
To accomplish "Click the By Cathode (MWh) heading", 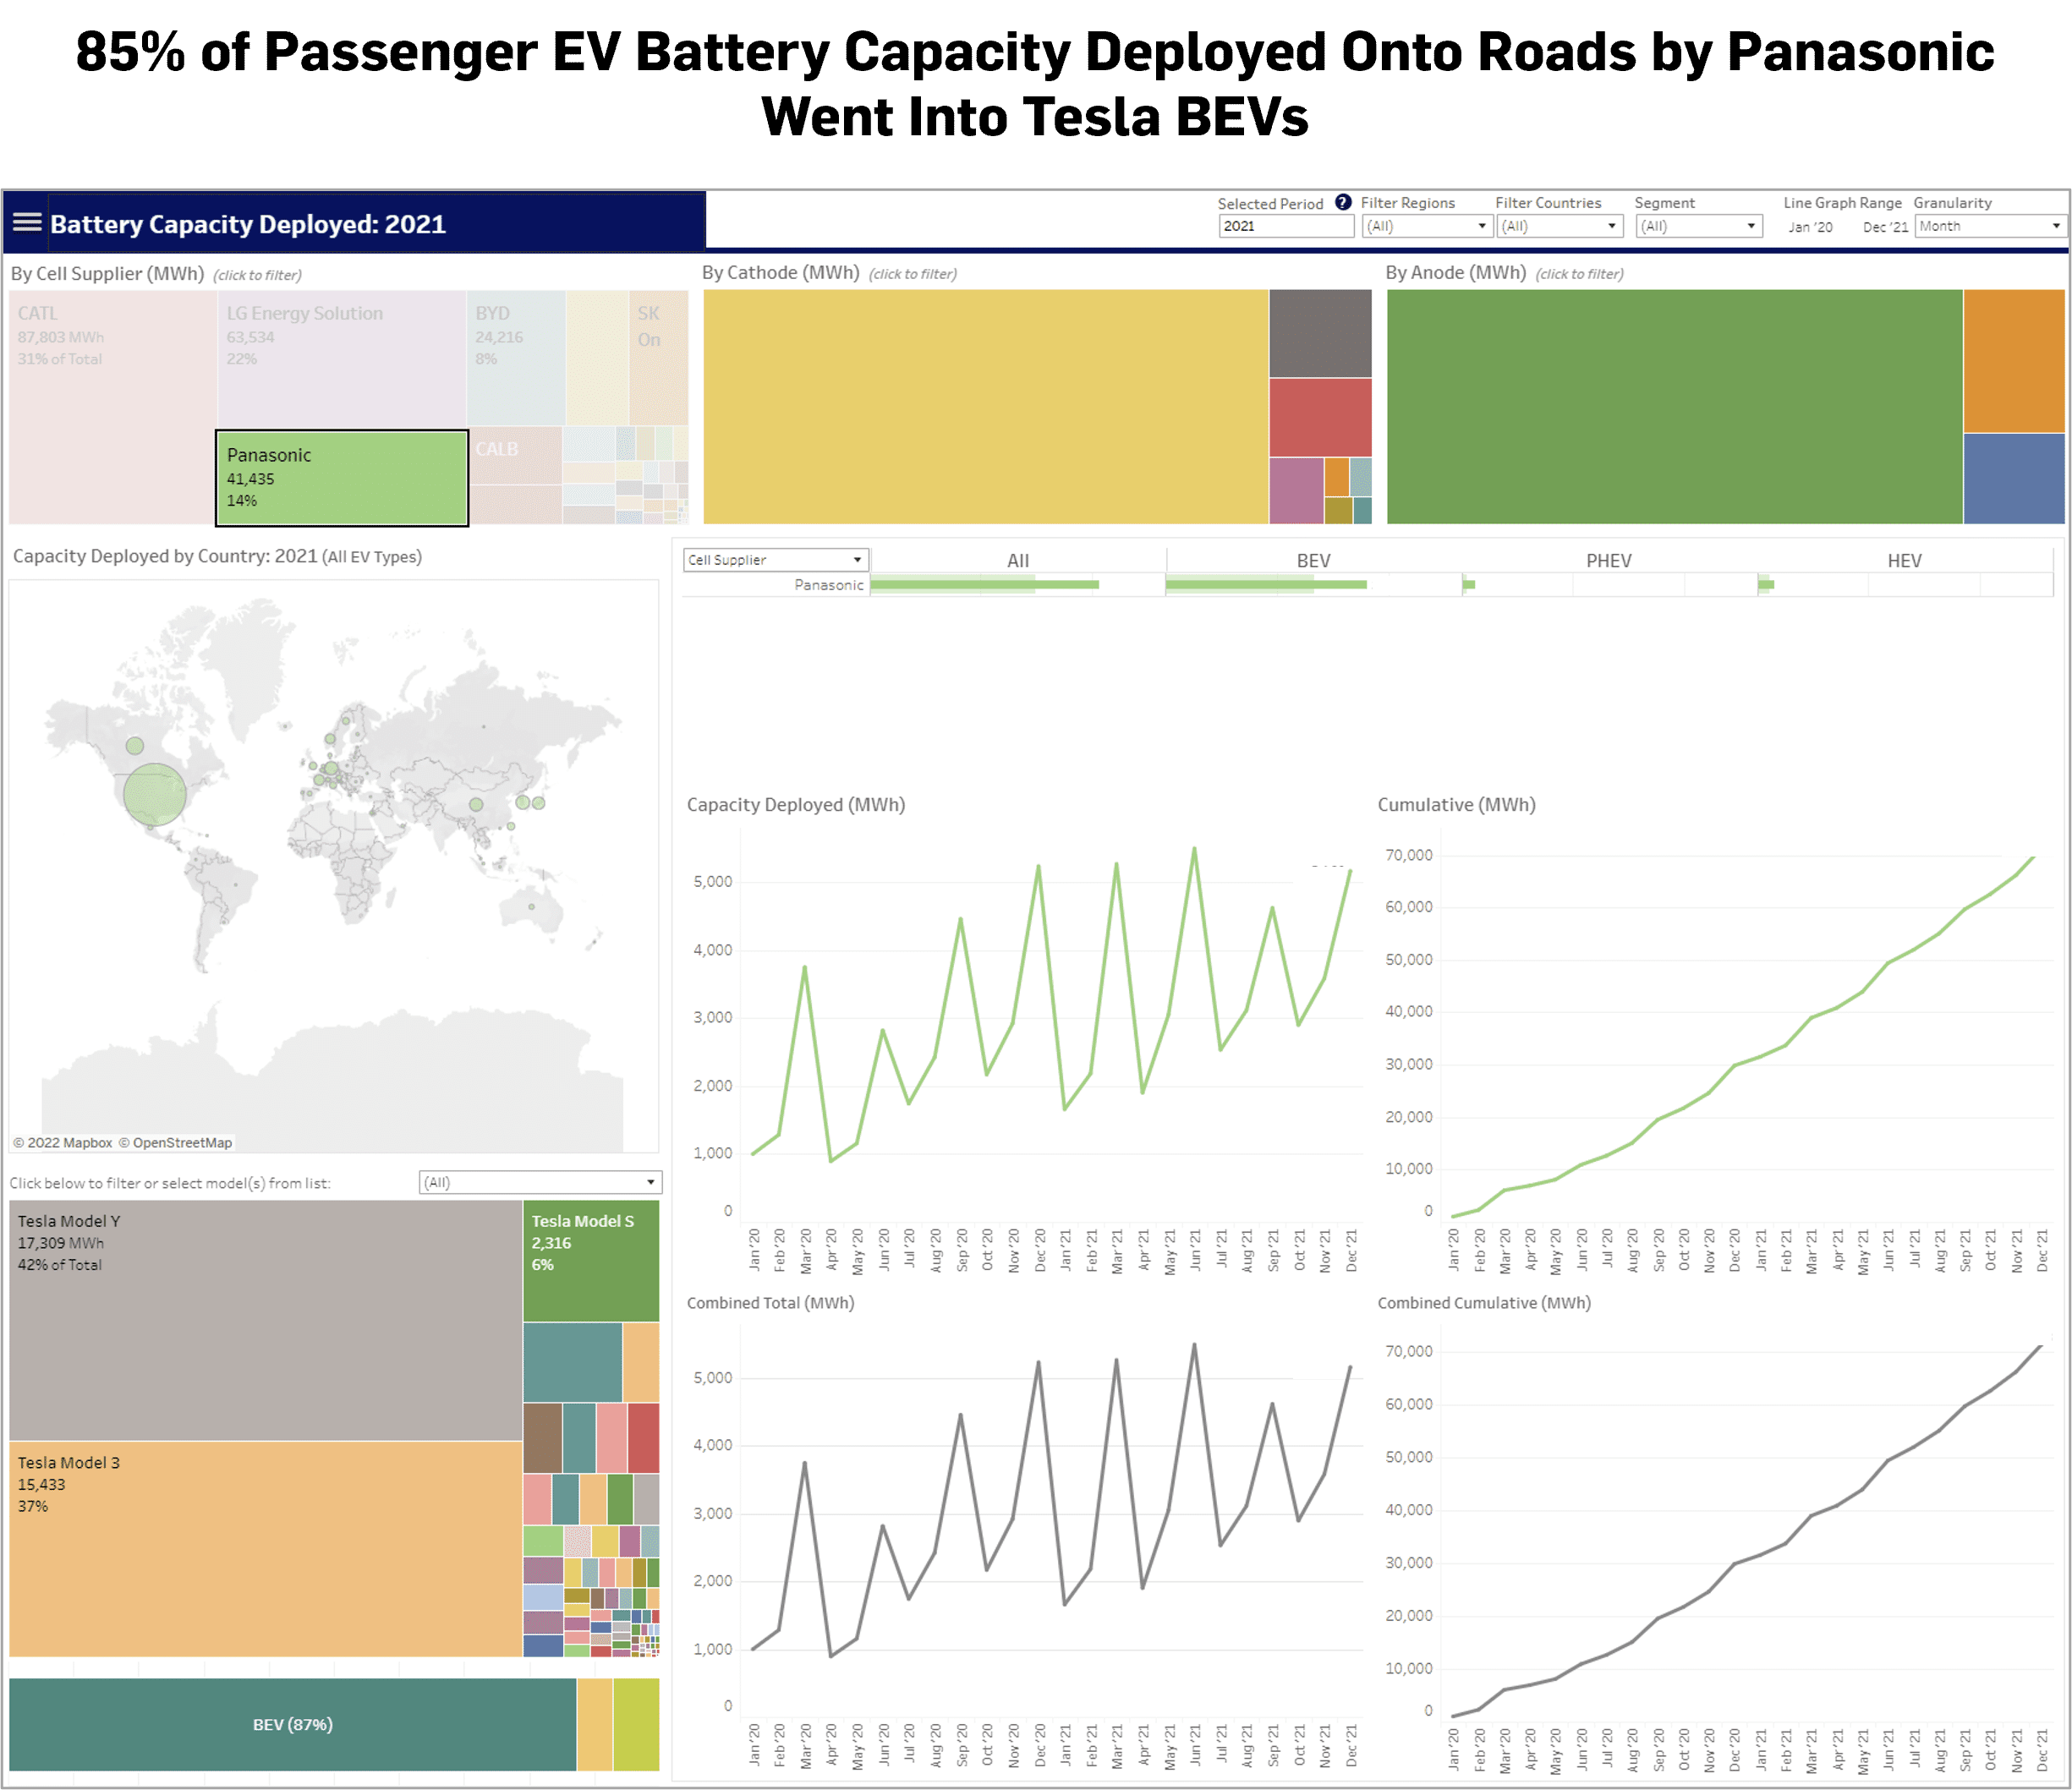I will (780, 272).
